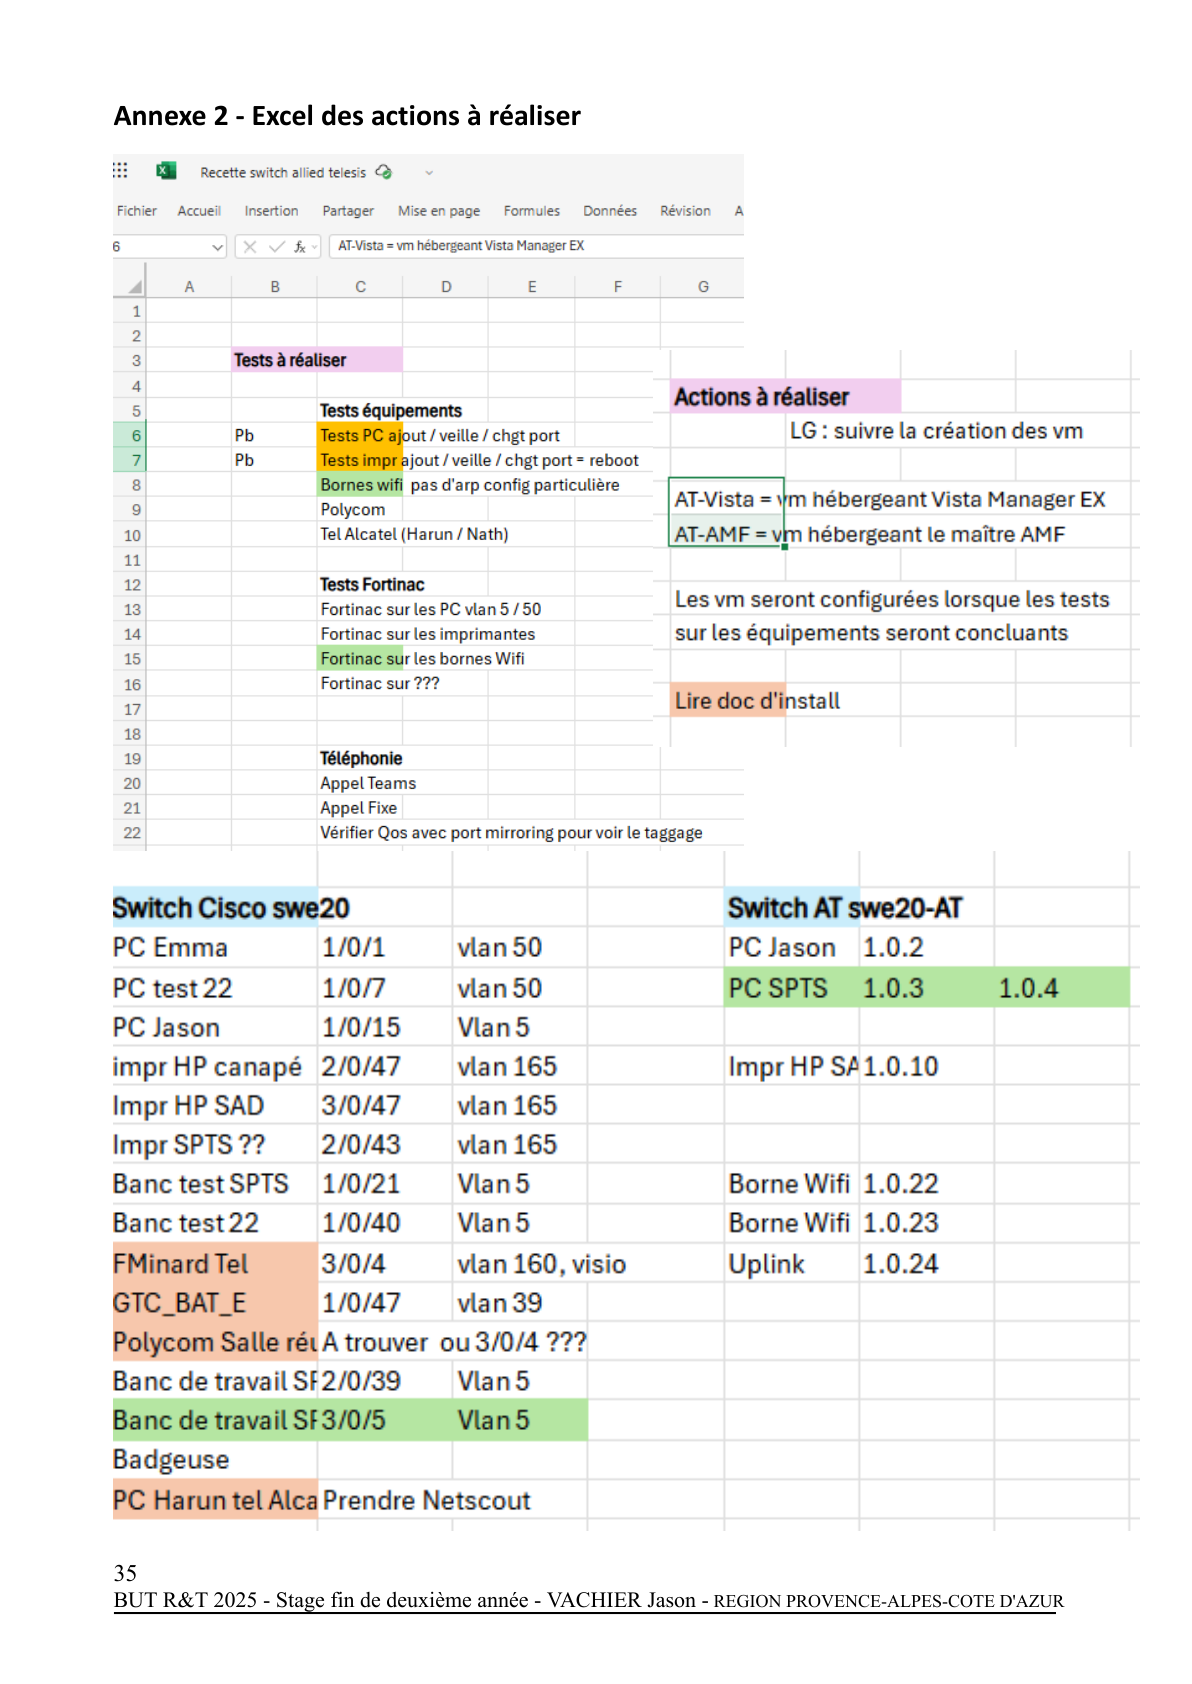This screenshot has height=1684, width=1192.
Task: Click the insert function fx icon
Action: point(299,246)
